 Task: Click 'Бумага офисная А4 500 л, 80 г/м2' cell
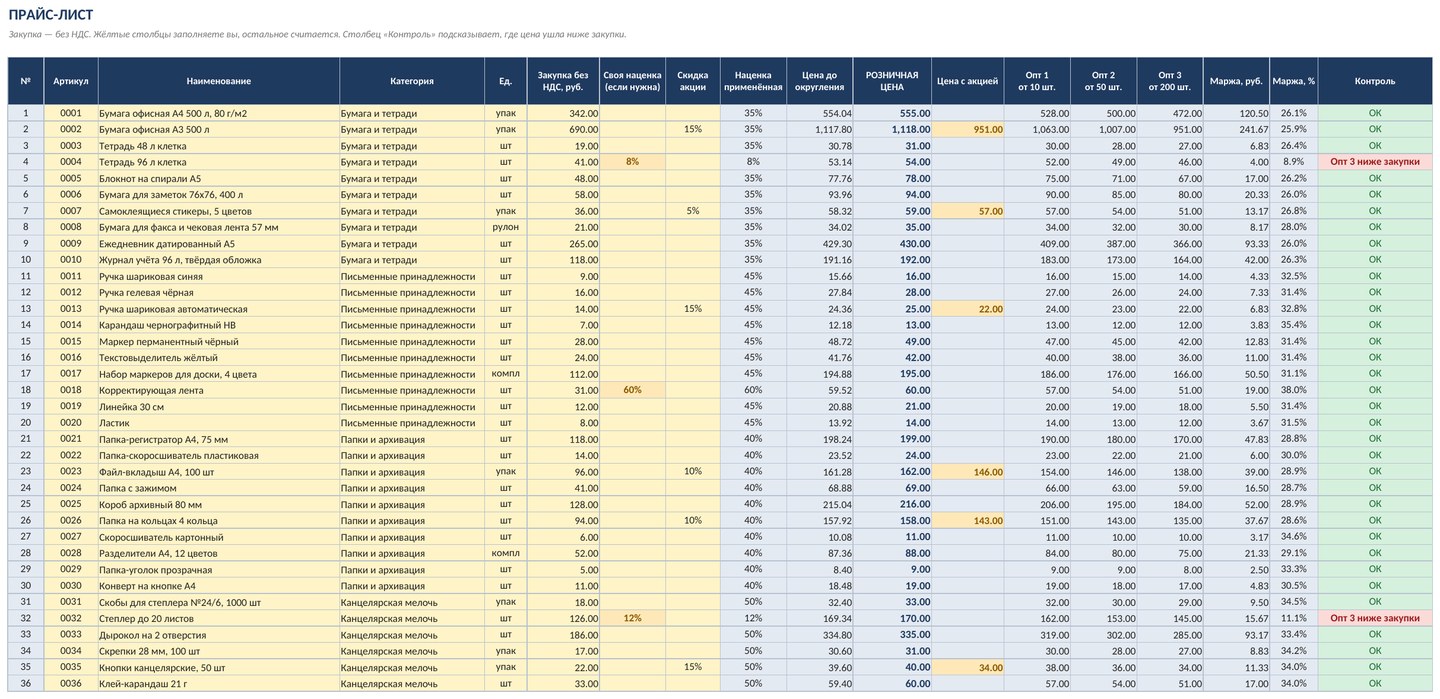coord(218,113)
